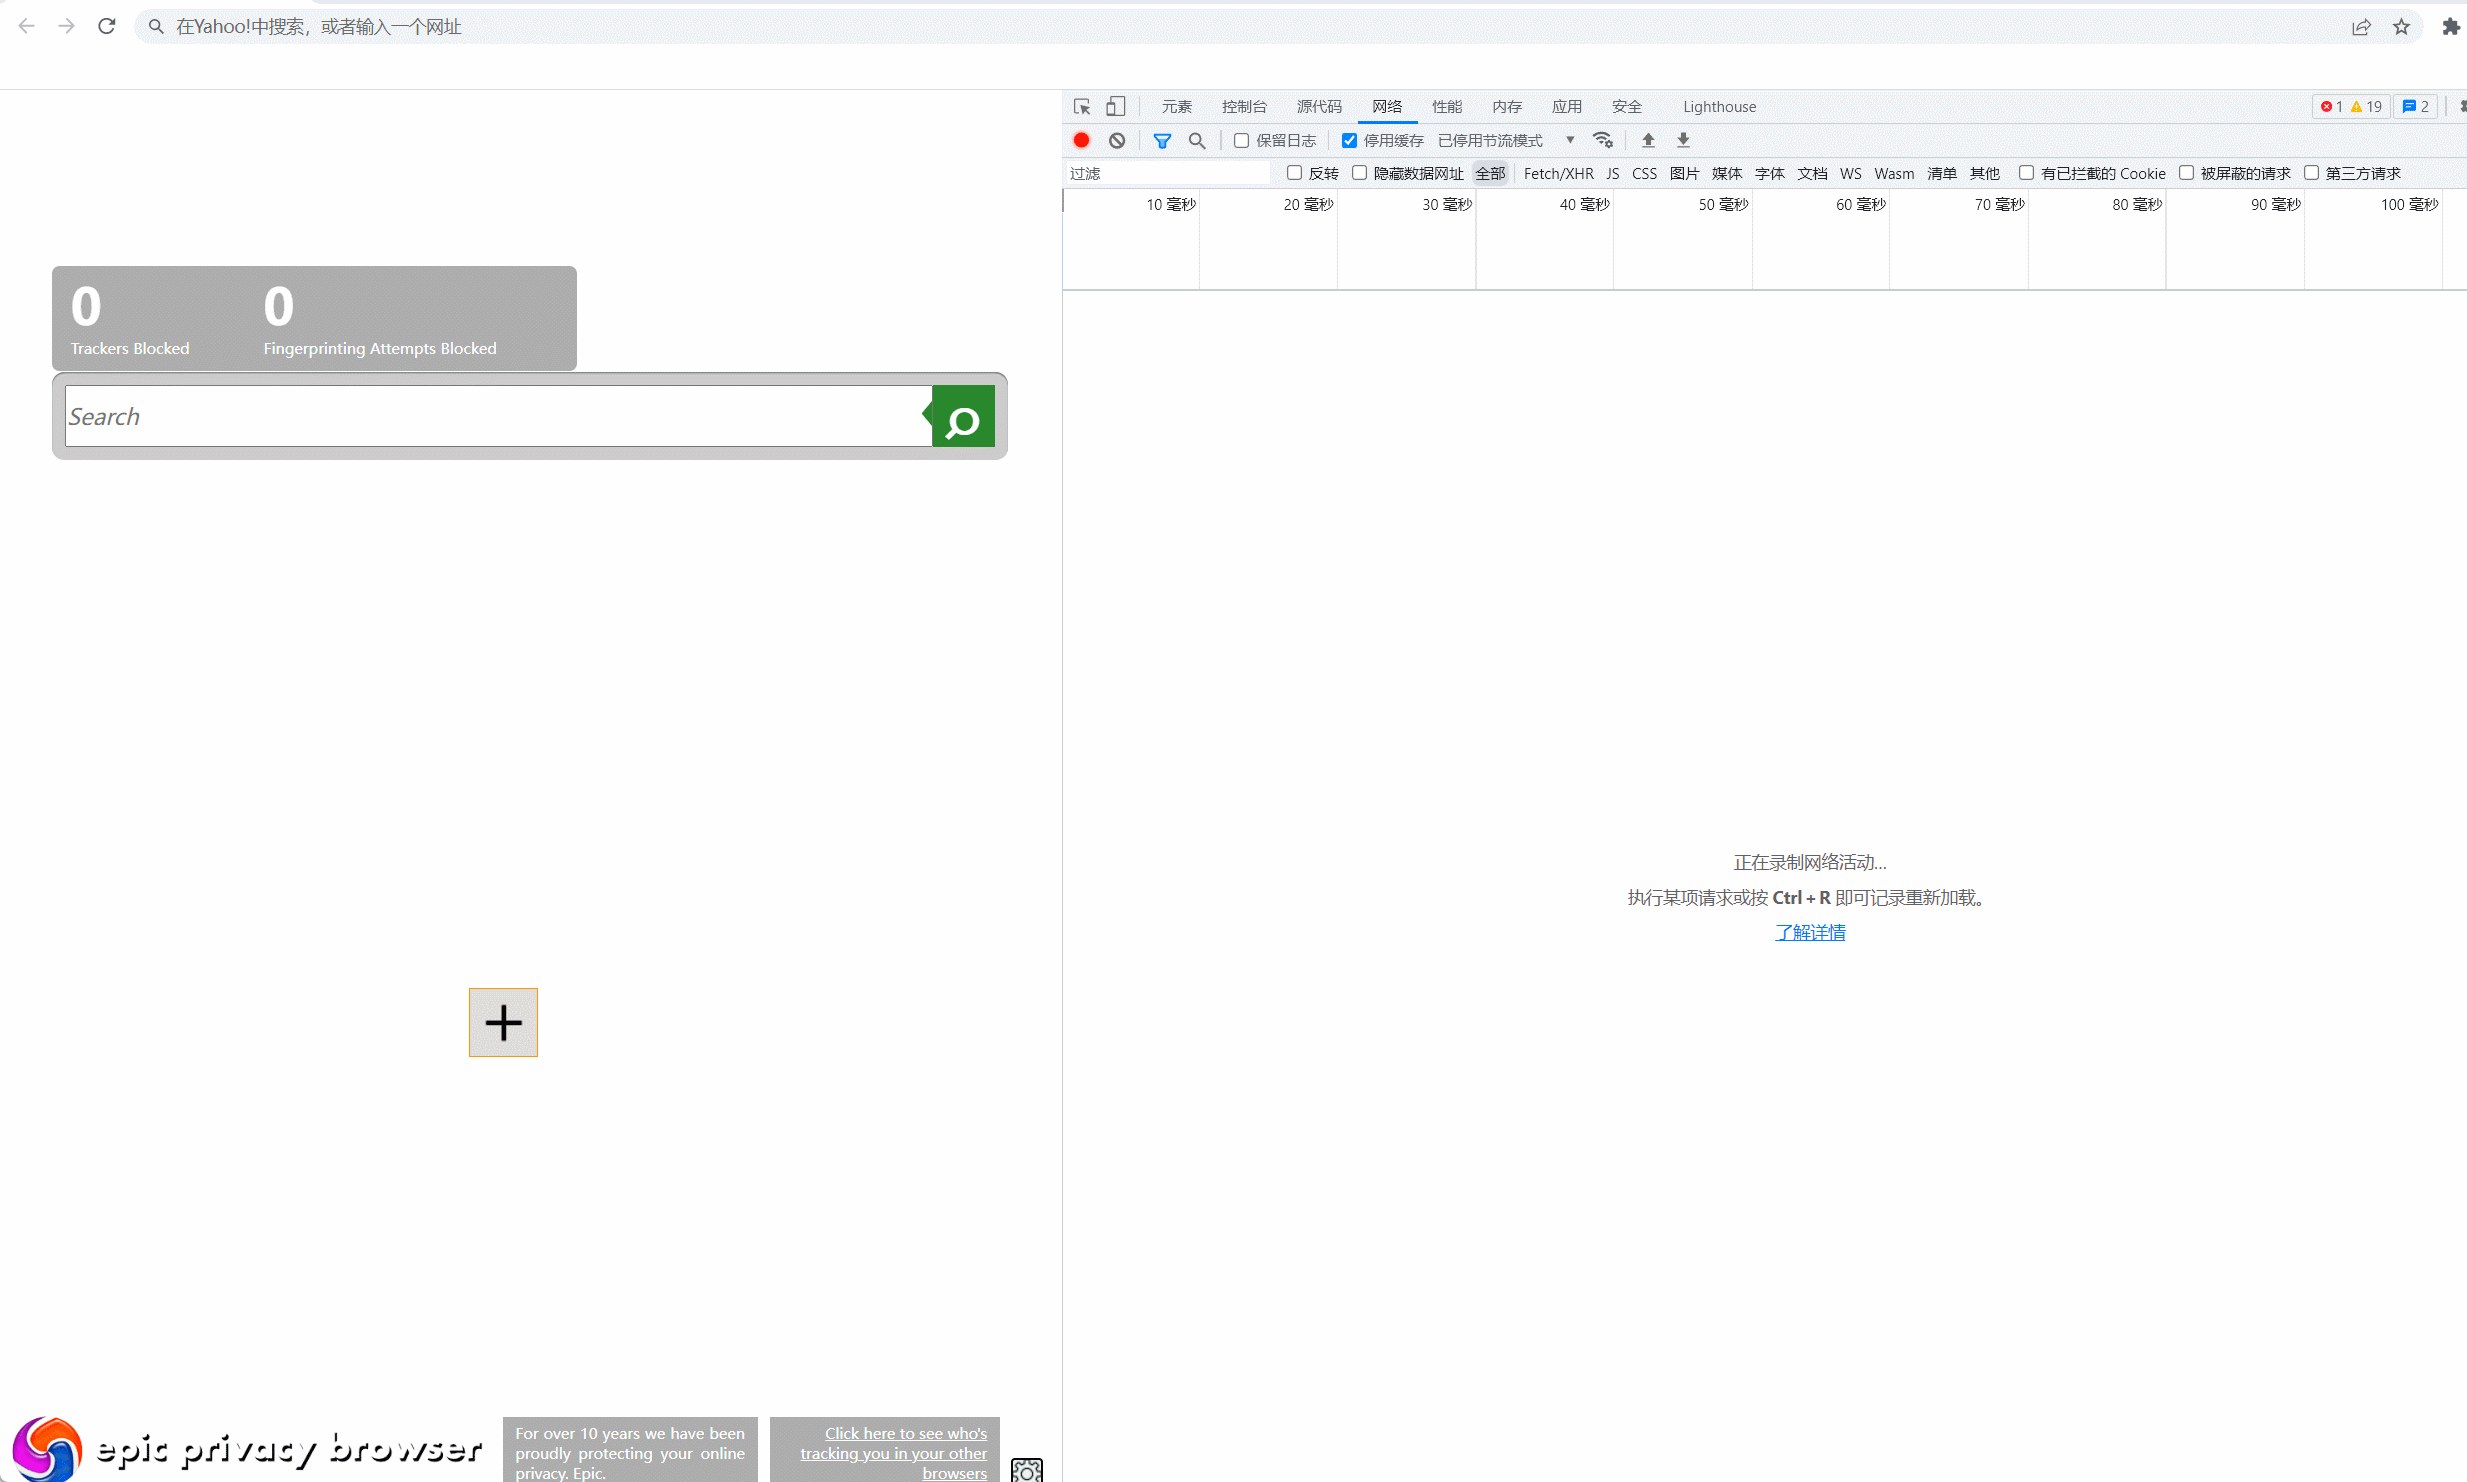
Task: Click the import HAR upload arrow icon
Action: coord(1648,140)
